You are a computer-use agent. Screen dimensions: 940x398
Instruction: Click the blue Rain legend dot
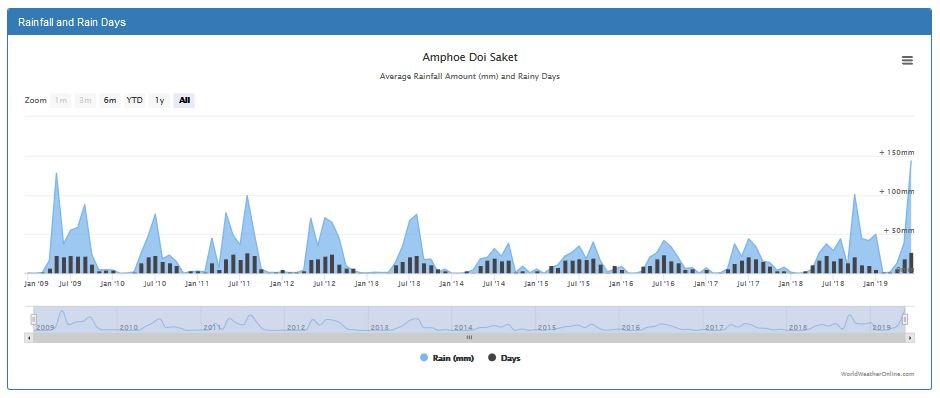(424, 358)
